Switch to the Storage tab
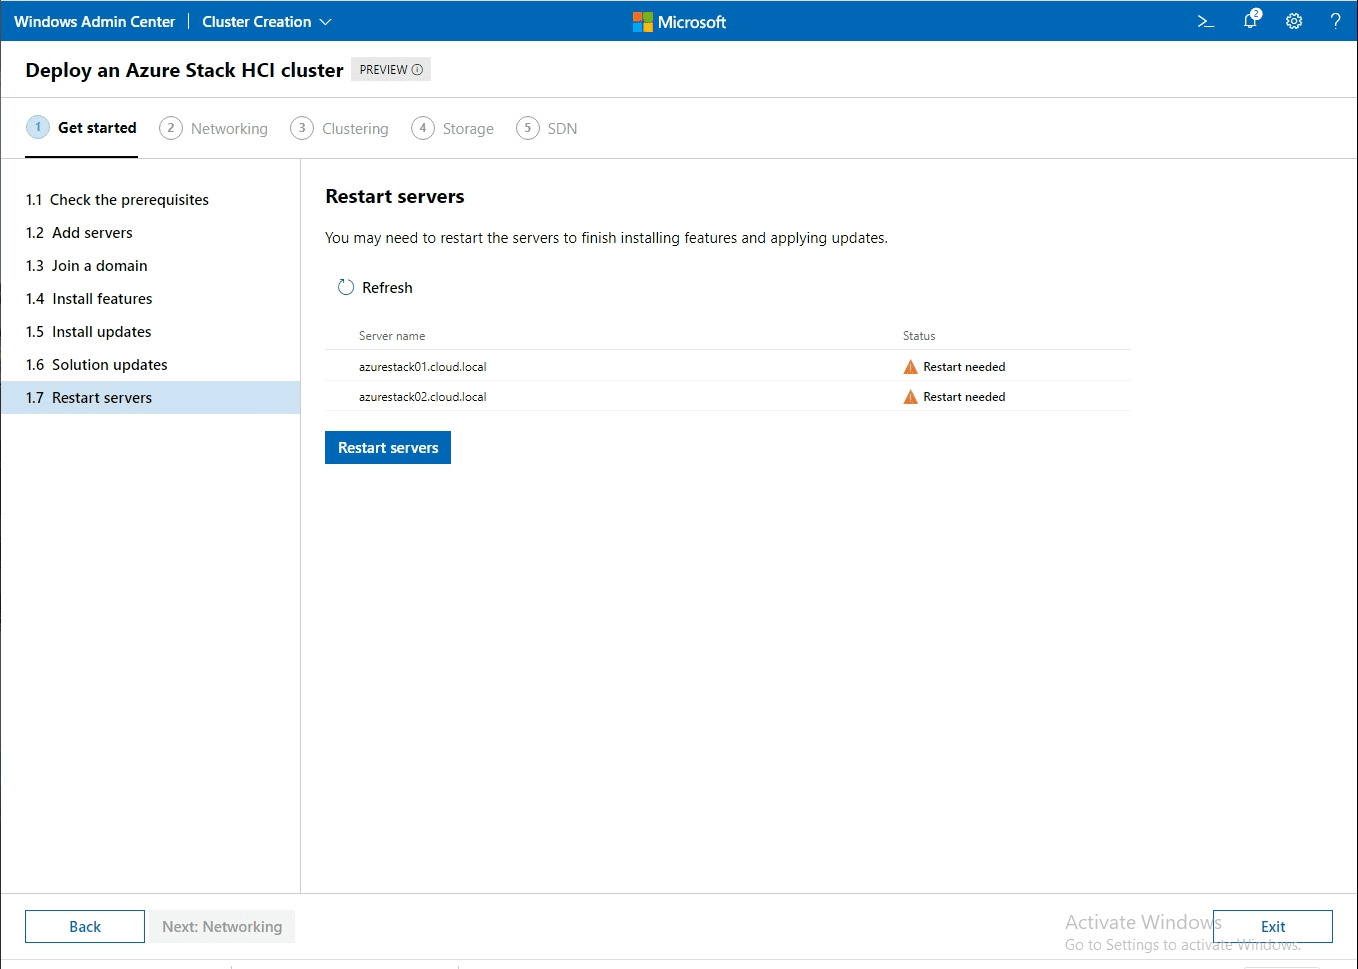The width and height of the screenshot is (1358, 969). point(466,128)
